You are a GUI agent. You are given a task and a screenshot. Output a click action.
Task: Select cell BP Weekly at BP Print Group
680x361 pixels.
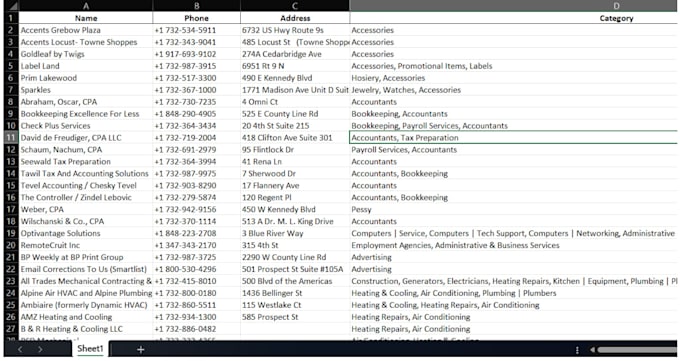[86, 257]
